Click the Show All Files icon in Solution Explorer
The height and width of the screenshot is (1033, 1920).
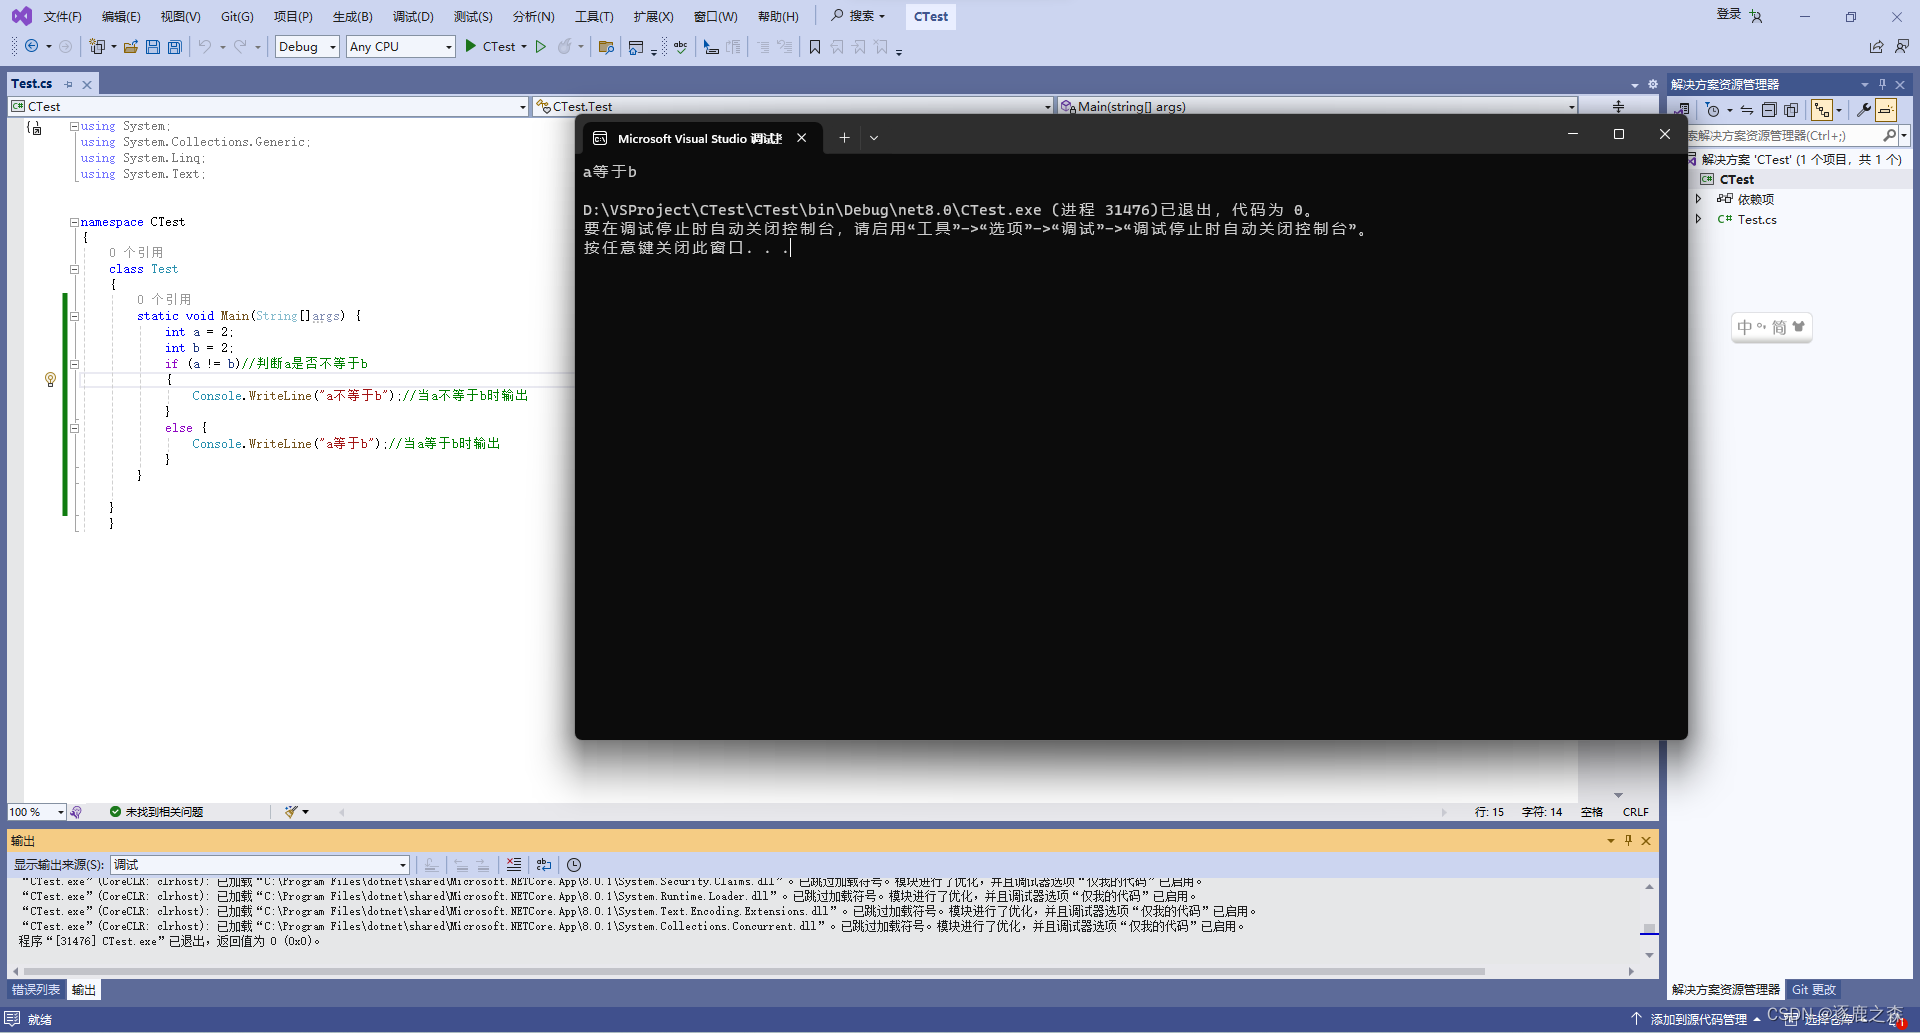point(1791,110)
